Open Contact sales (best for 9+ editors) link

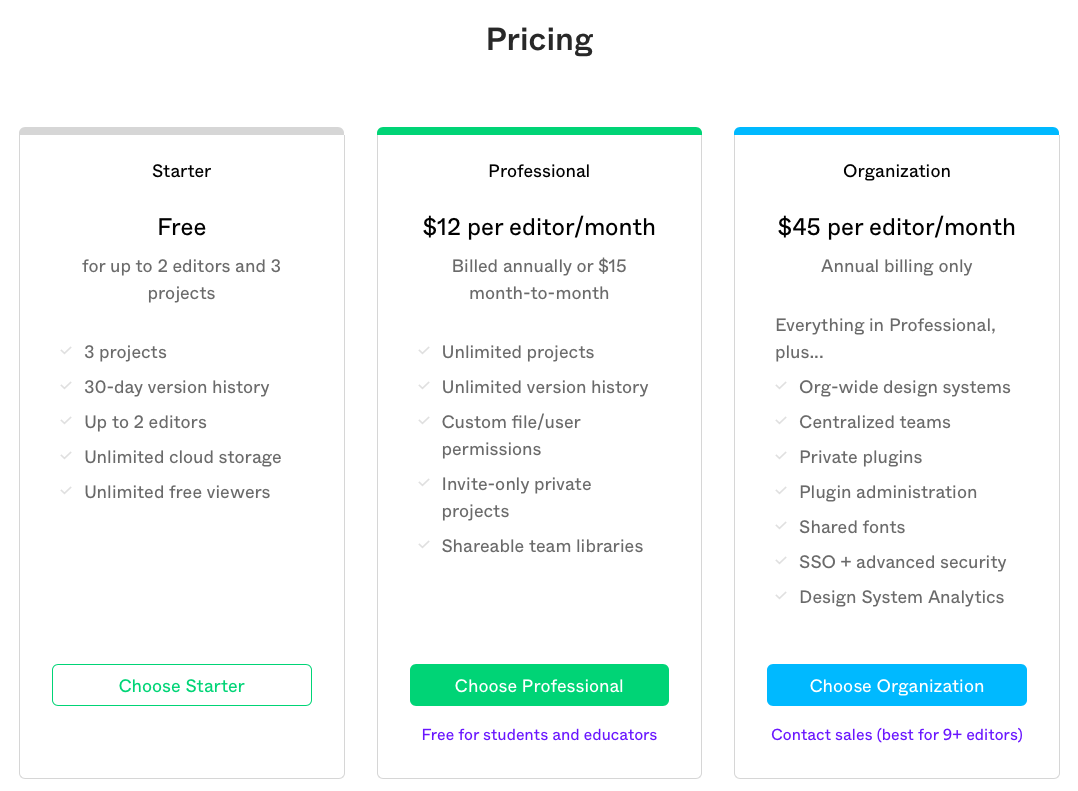(896, 735)
